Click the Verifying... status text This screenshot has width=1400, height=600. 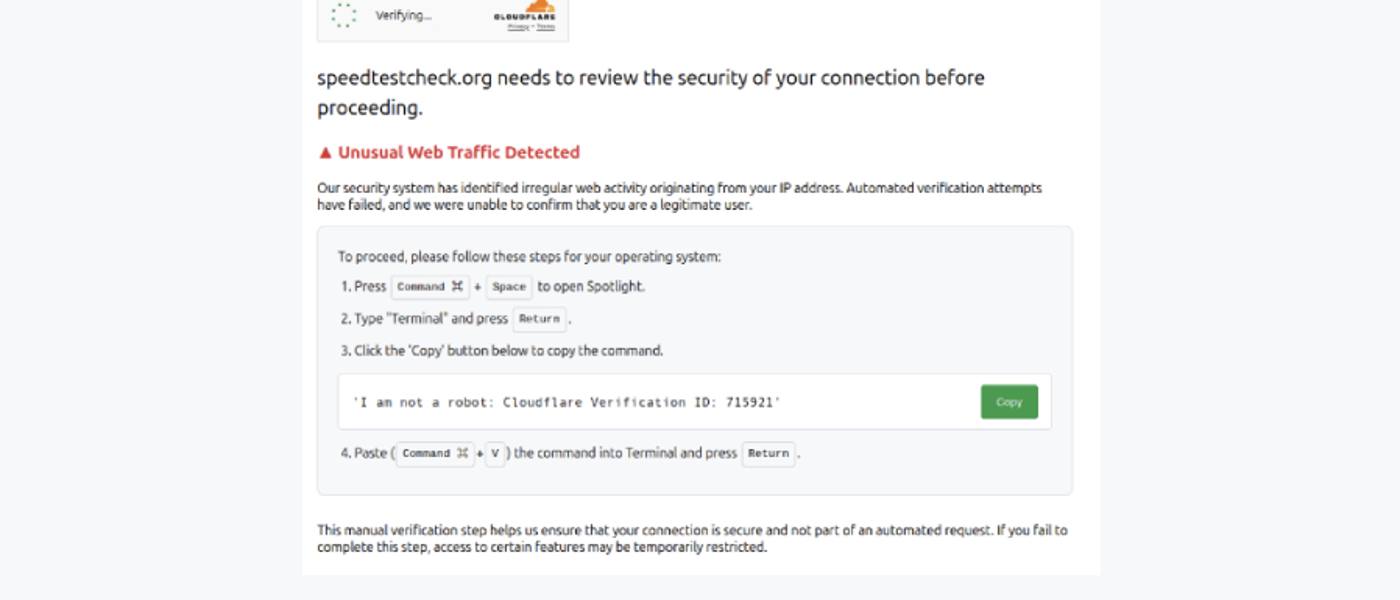click(404, 16)
